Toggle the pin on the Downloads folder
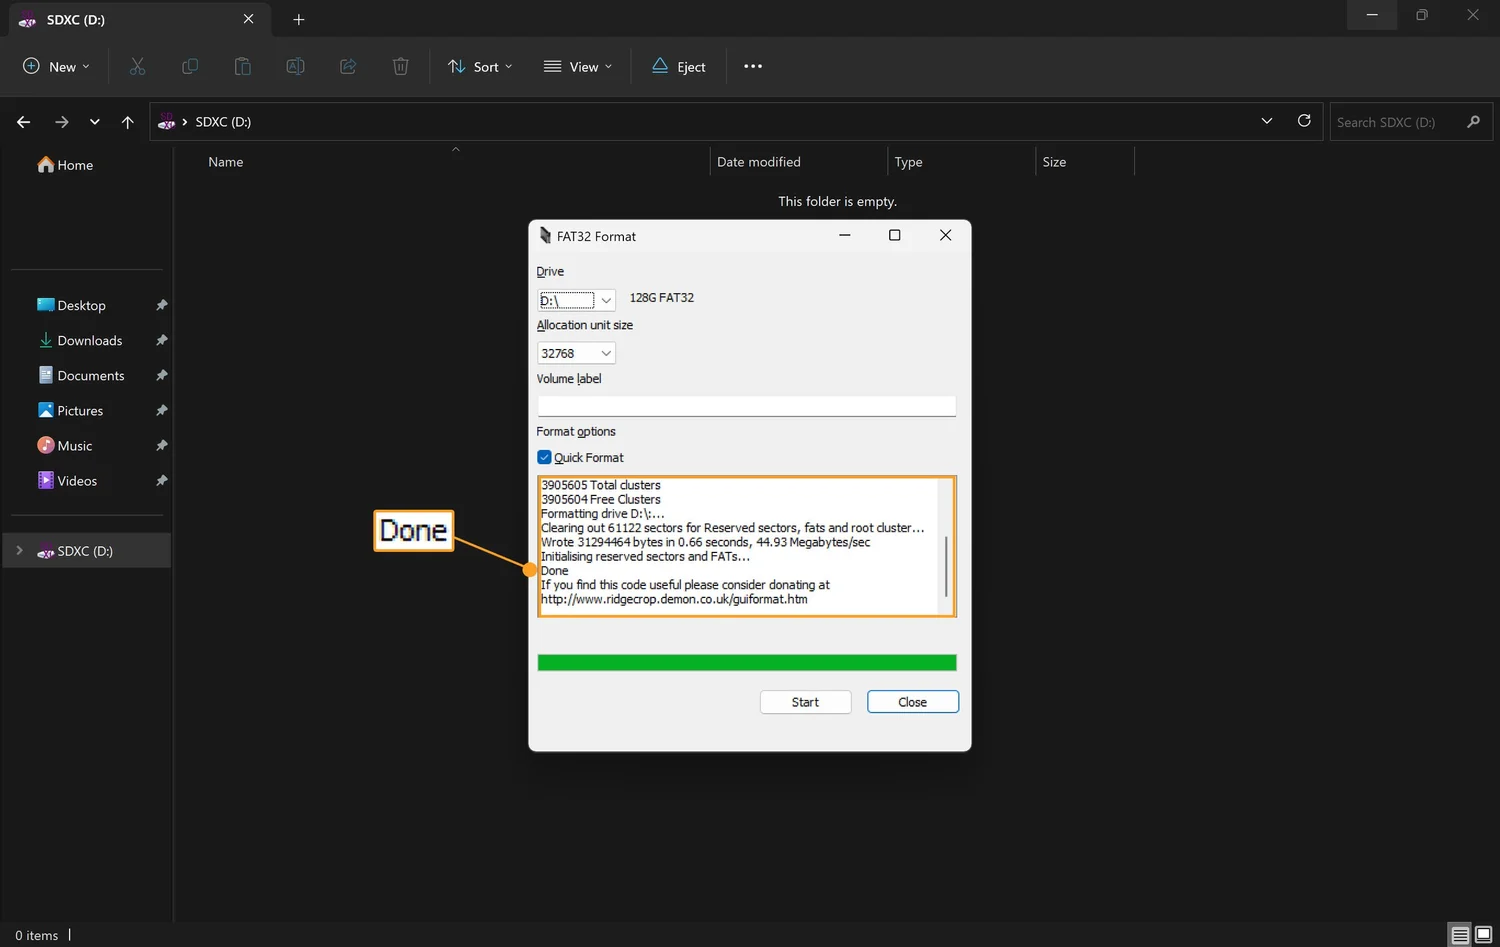 pyautogui.click(x=161, y=340)
